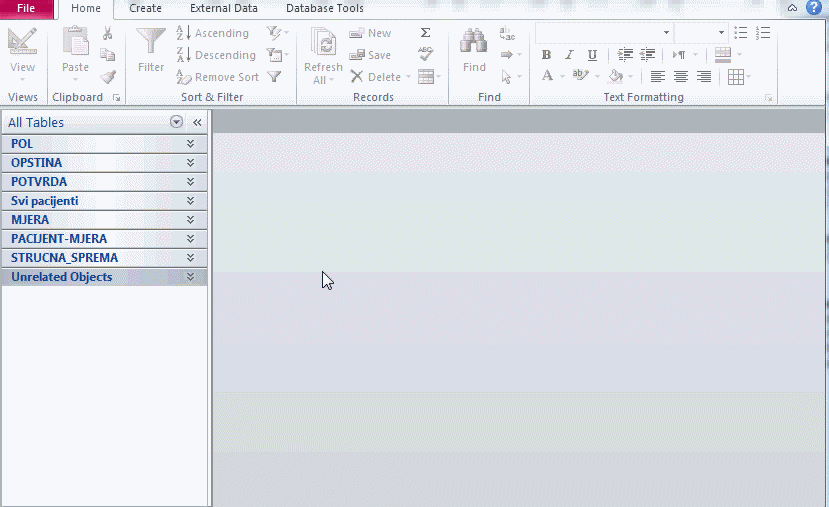The height and width of the screenshot is (507, 829).
Task: Click the Copy icon in Clipboard group
Action: tap(107, 55)
